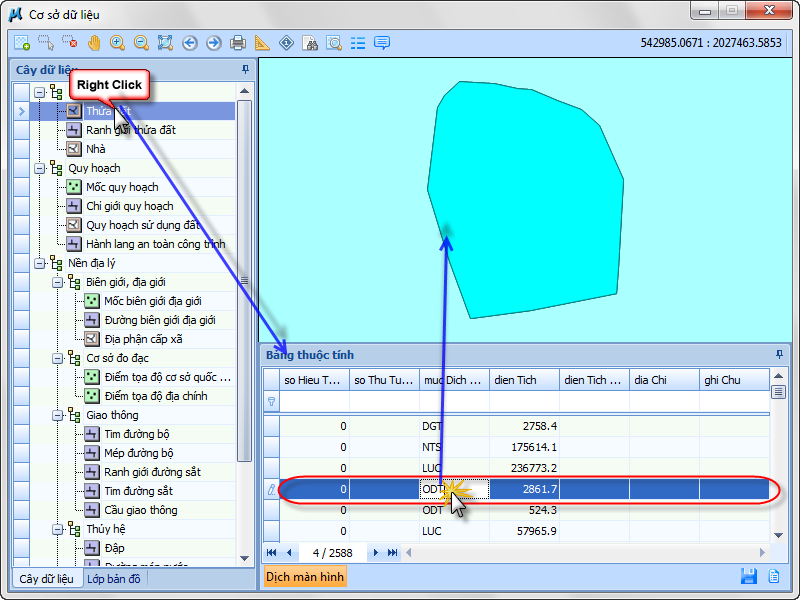Screen dimensions: 800x600
Task: Click the Zoom Out magnifier tool
Action: coord(142,43)
